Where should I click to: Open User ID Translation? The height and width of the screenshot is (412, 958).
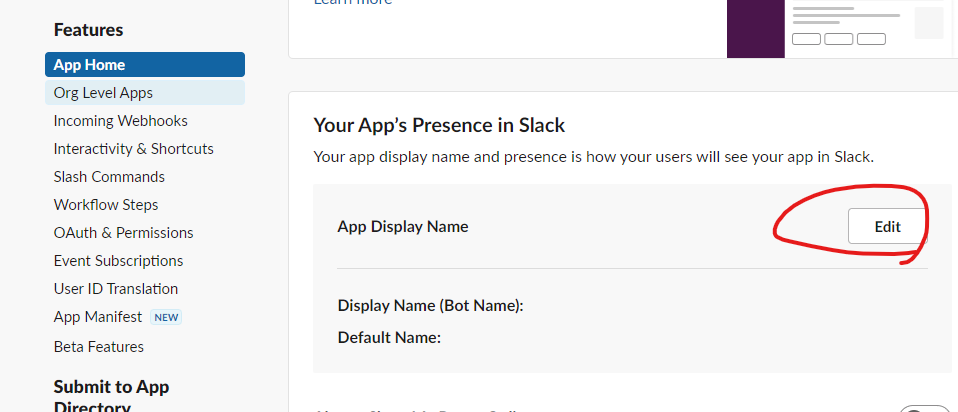point(116,289)
